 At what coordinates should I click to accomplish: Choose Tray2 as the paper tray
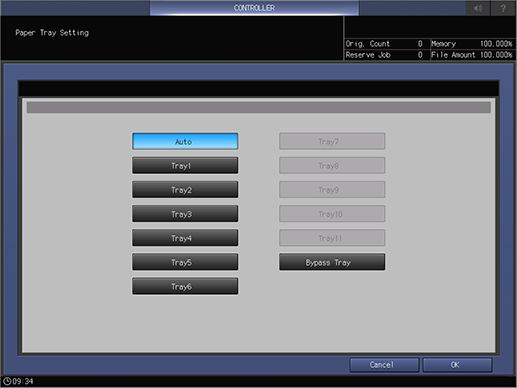click(185, 190)
